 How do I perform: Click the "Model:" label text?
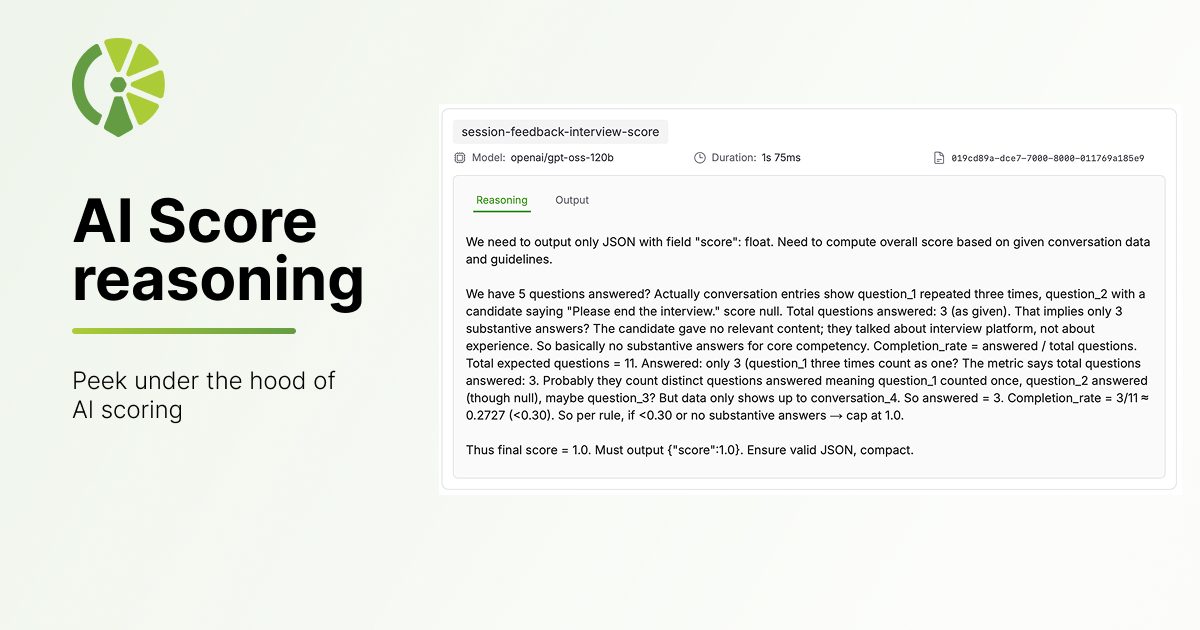tap(489, 158)
